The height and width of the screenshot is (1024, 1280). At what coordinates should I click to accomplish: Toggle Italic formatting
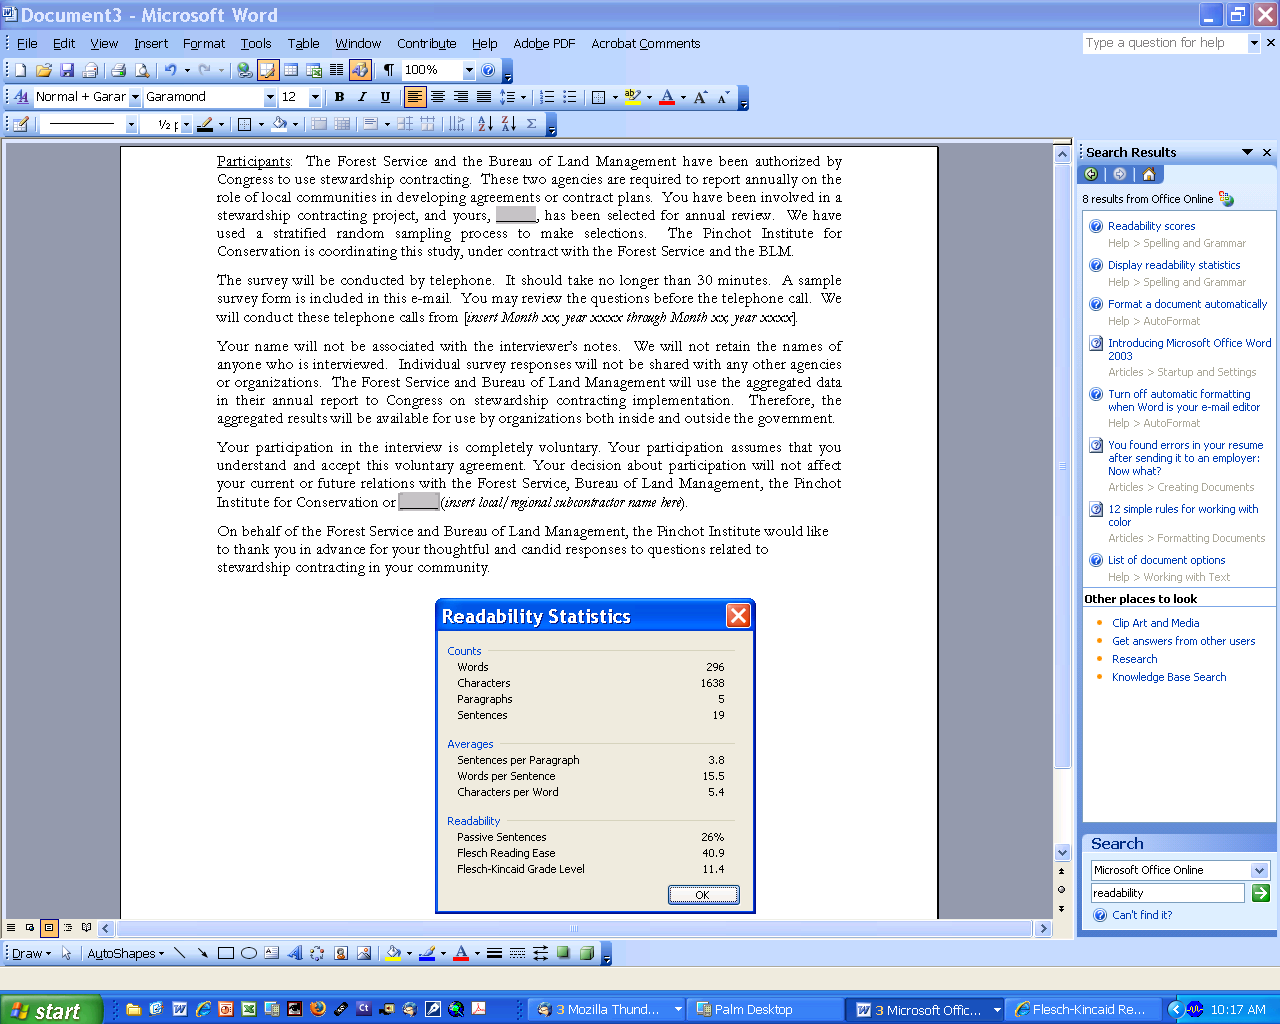(362, 97)
